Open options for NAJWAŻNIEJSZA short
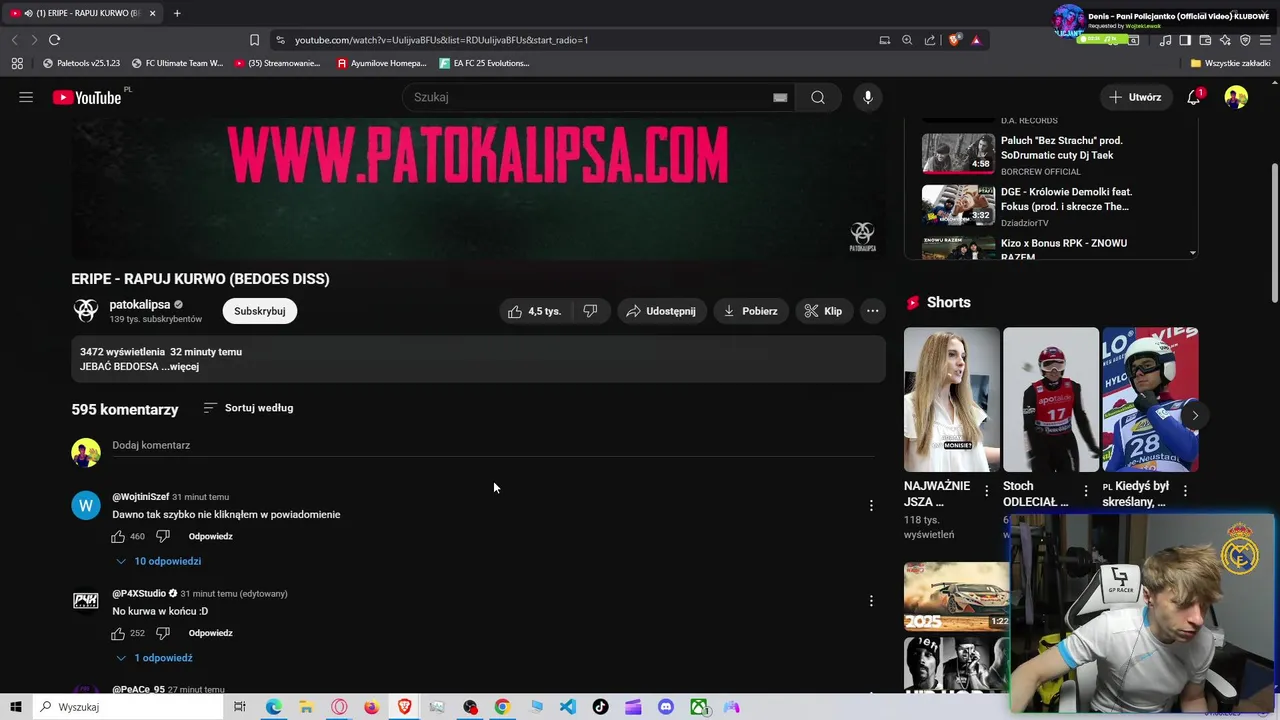Screen dimensions: 1280x720 (x=987, y=491)
